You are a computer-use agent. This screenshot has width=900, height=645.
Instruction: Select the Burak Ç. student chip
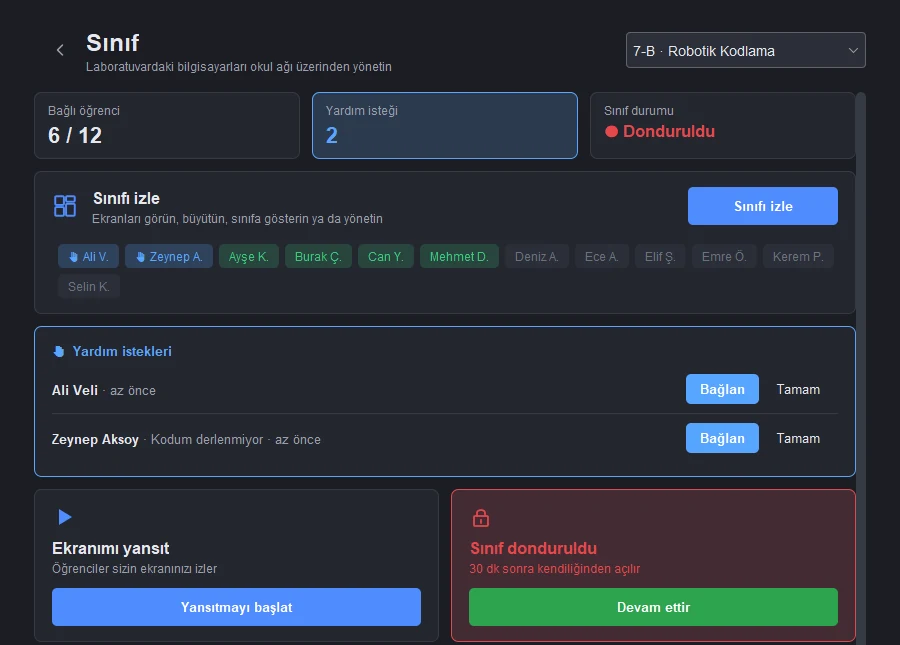click(318, 257)
